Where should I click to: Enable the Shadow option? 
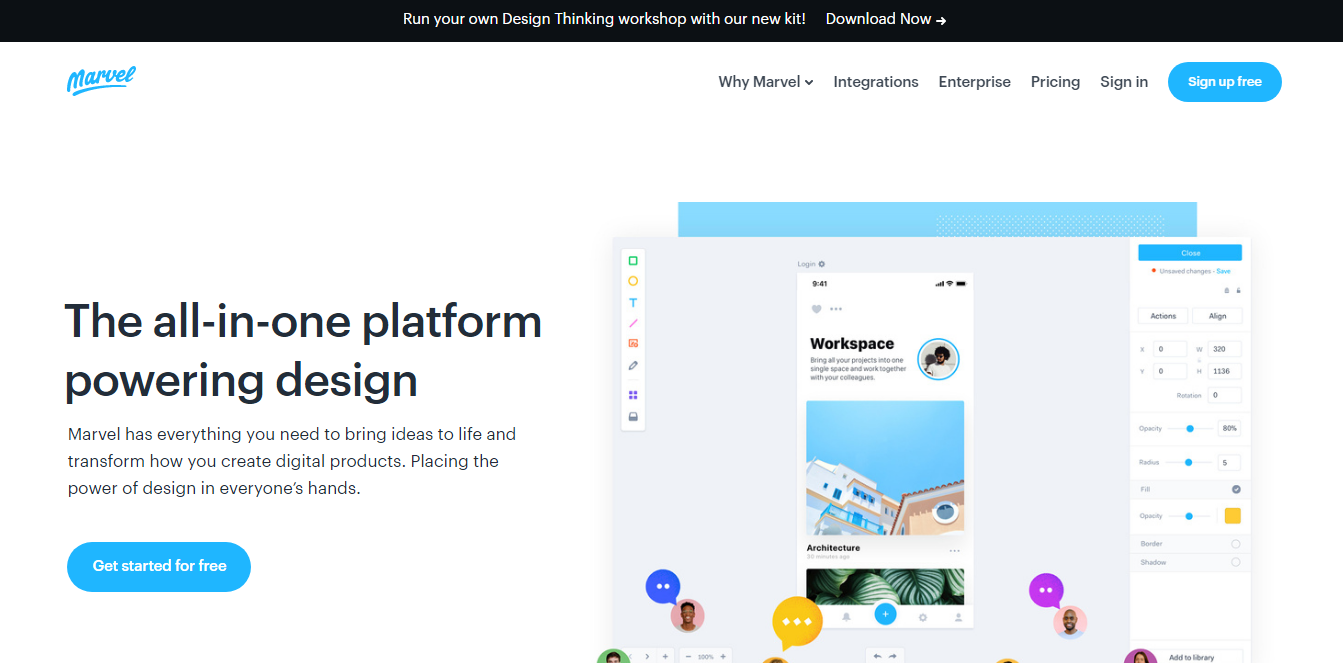click(x=1236, y=562)
